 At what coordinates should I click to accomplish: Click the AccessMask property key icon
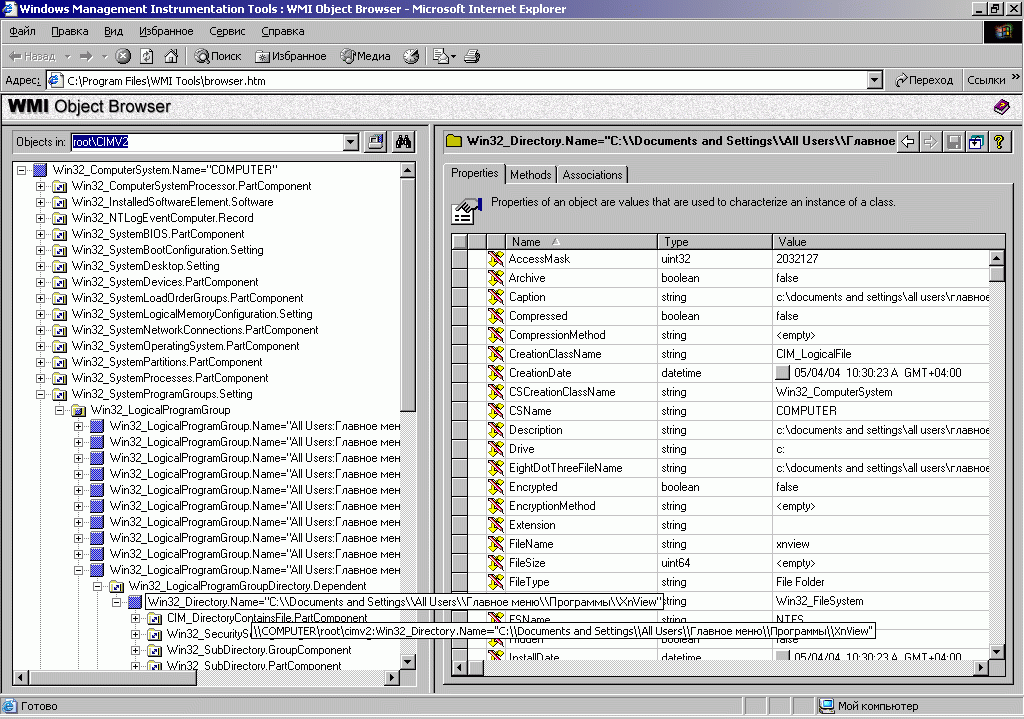496,259
